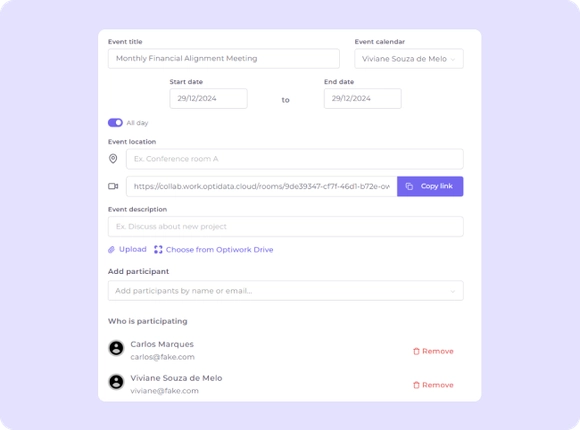
Task: Click the Upload link
Action: (x=132, y=249)
